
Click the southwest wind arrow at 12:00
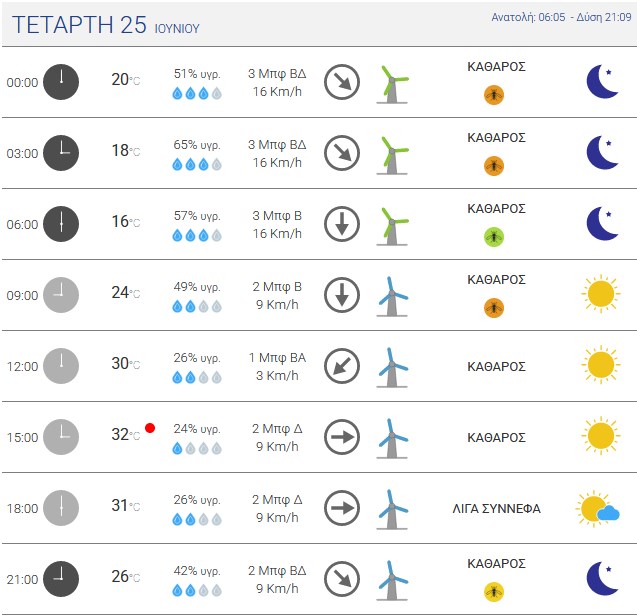[342, 366]
